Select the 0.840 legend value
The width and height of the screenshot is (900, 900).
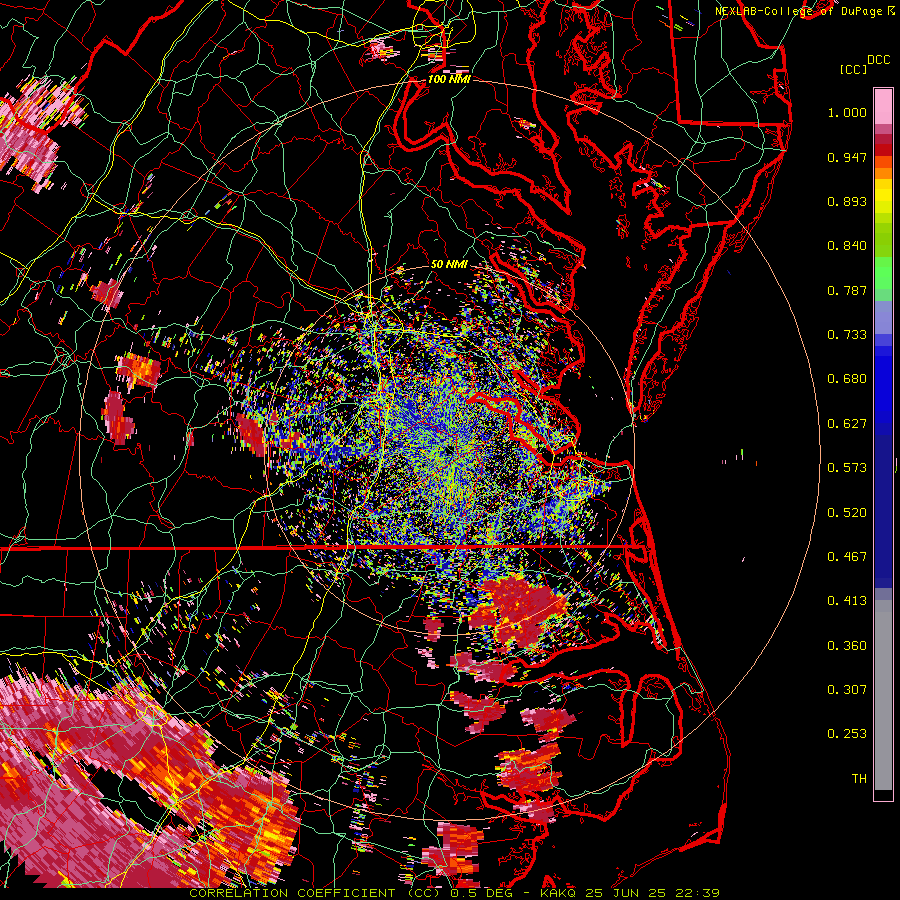point(847,246)
